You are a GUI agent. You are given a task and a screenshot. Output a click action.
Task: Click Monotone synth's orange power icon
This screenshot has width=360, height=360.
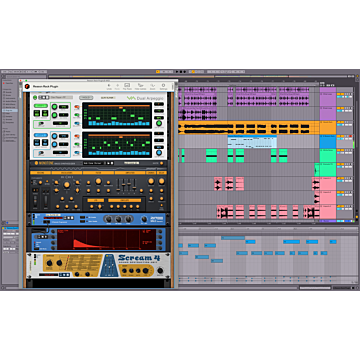click(x=36, y=163)
